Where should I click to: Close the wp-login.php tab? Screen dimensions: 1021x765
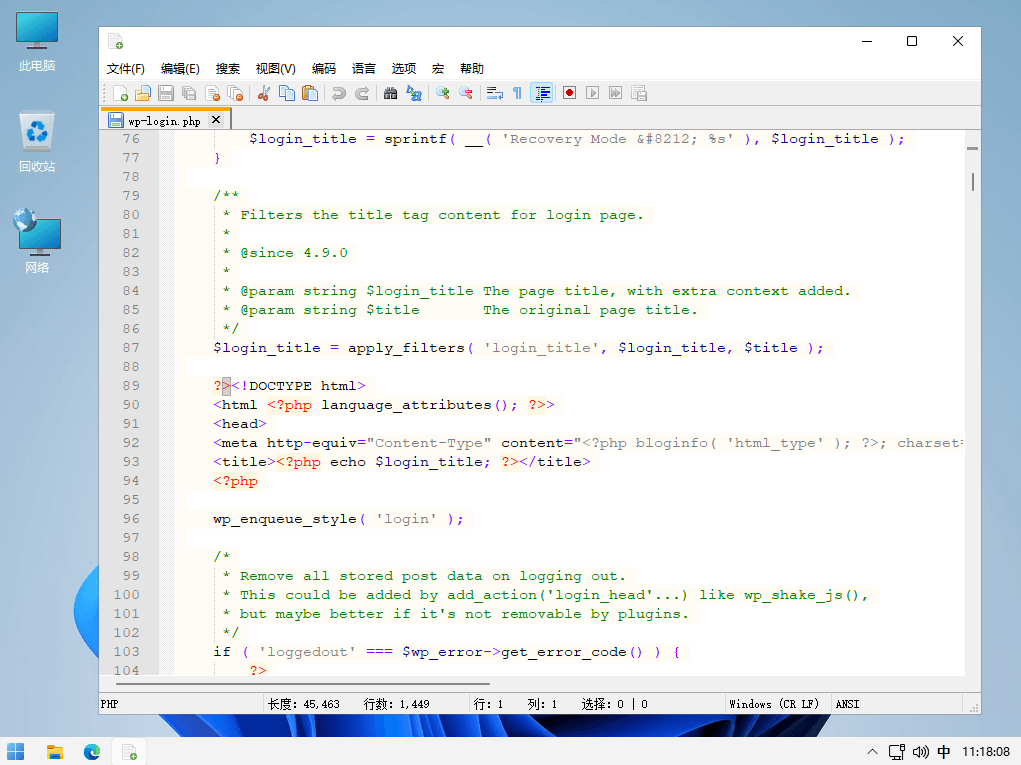coord(216,120)
